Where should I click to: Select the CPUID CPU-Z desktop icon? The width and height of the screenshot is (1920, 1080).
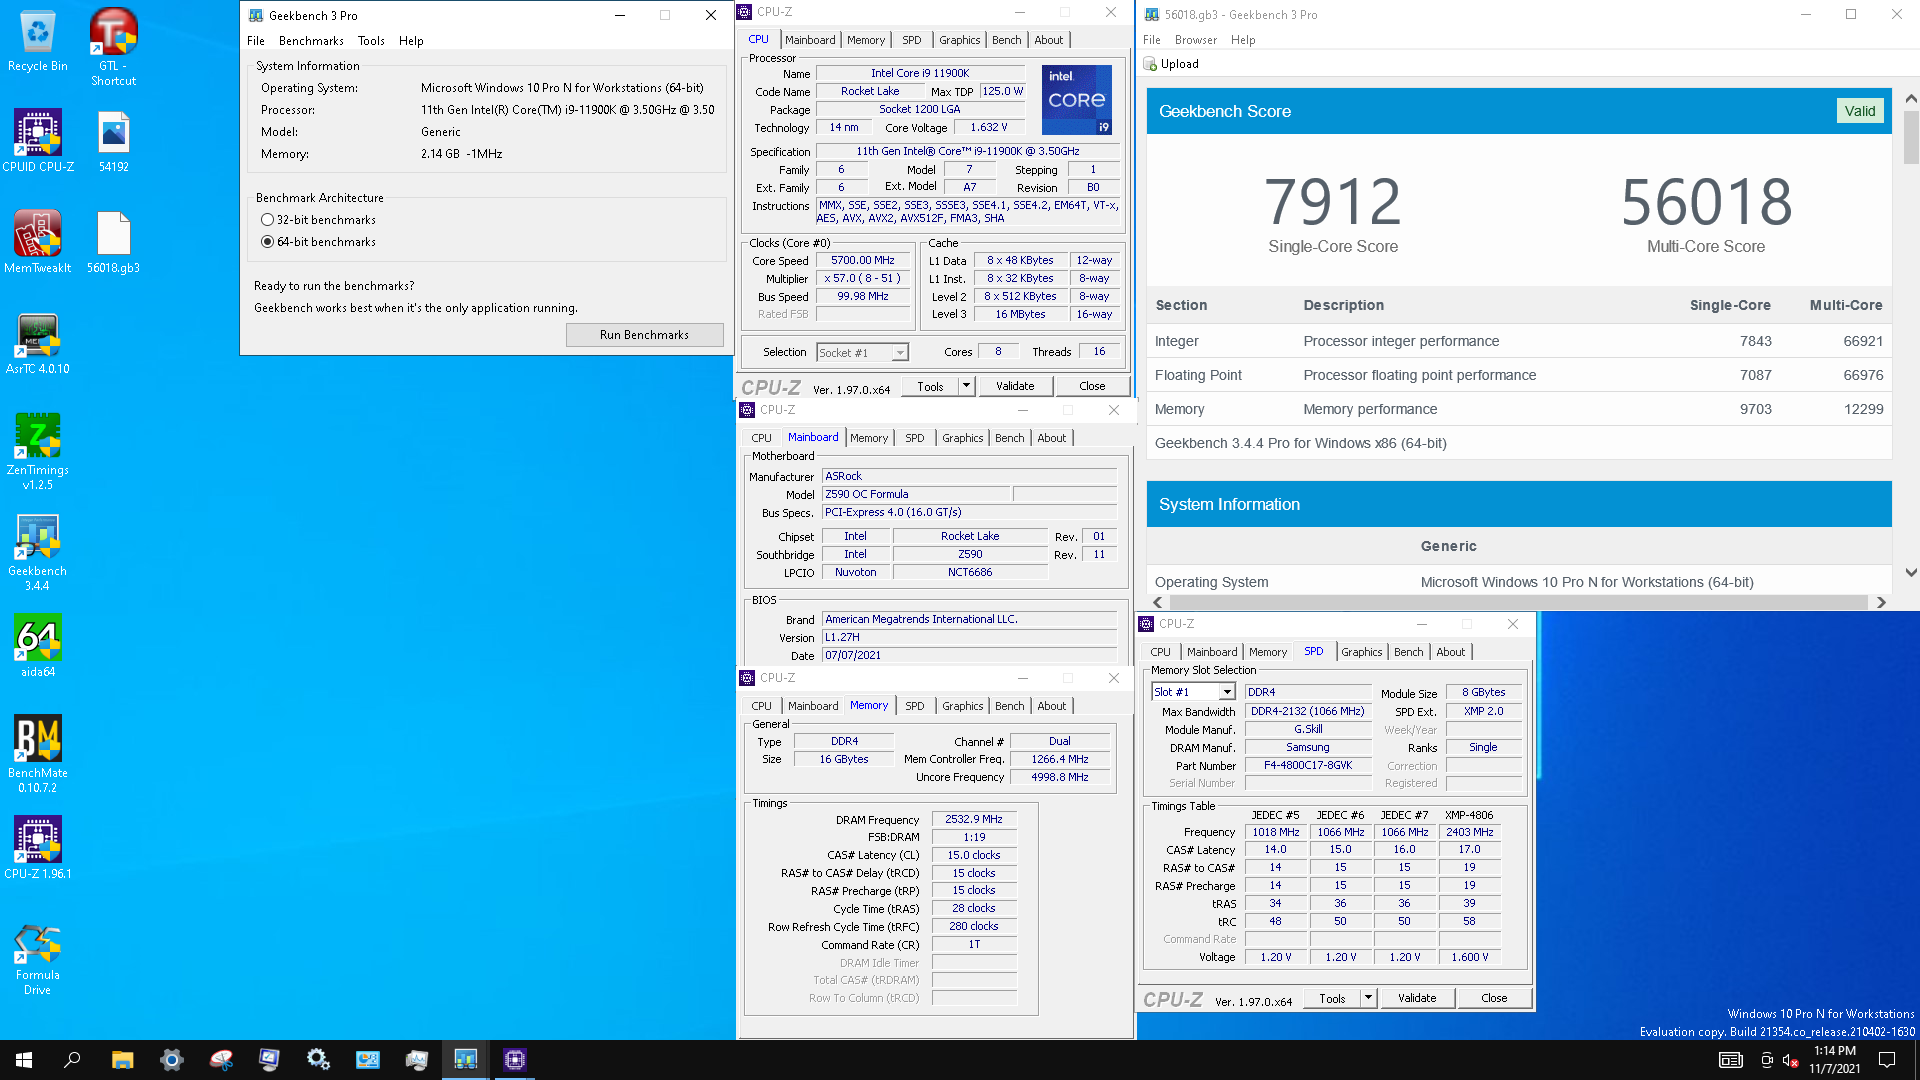[x=38, y=141]
